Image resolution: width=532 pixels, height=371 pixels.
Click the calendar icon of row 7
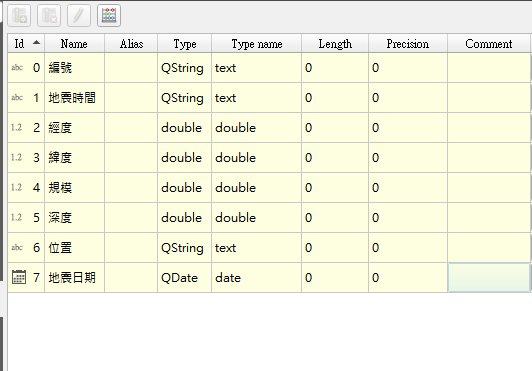click(x=19, y=277)
